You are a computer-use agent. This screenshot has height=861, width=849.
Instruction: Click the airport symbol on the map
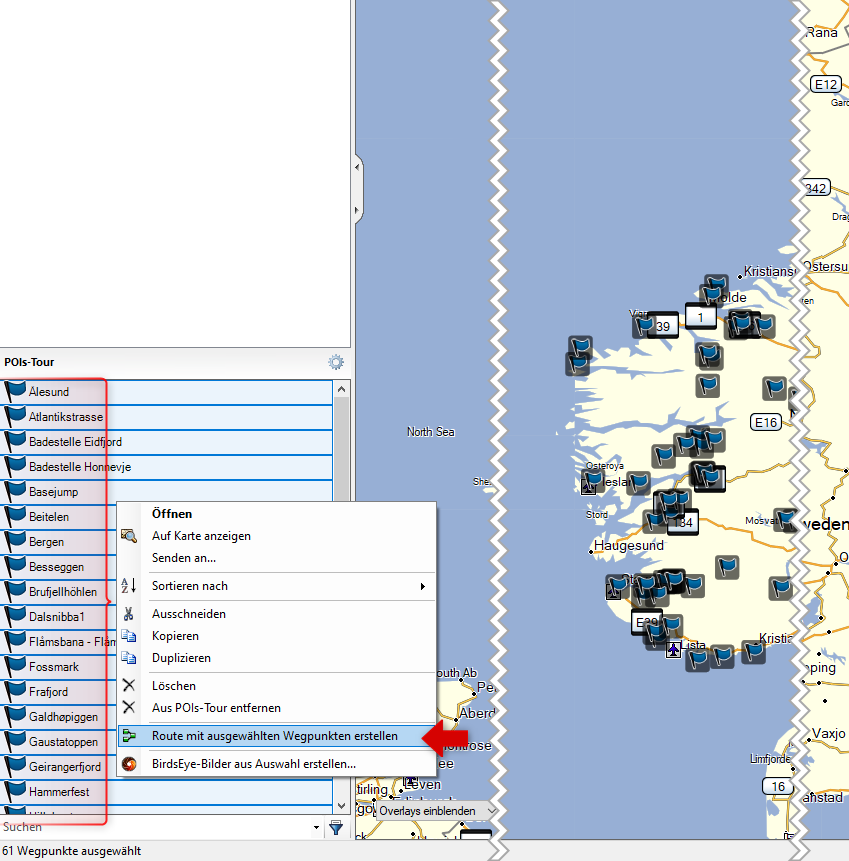673,650
